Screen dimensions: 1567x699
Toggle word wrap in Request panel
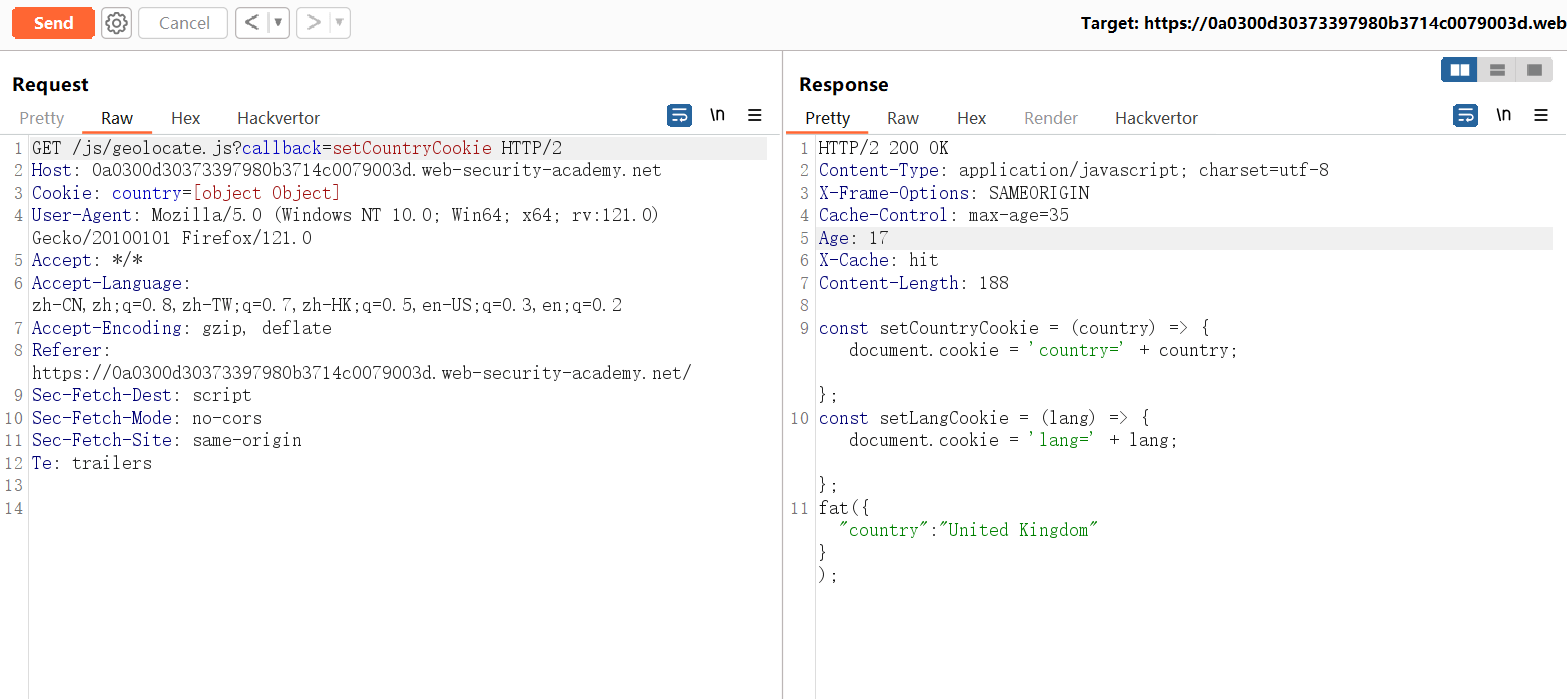tap(679, 116)
